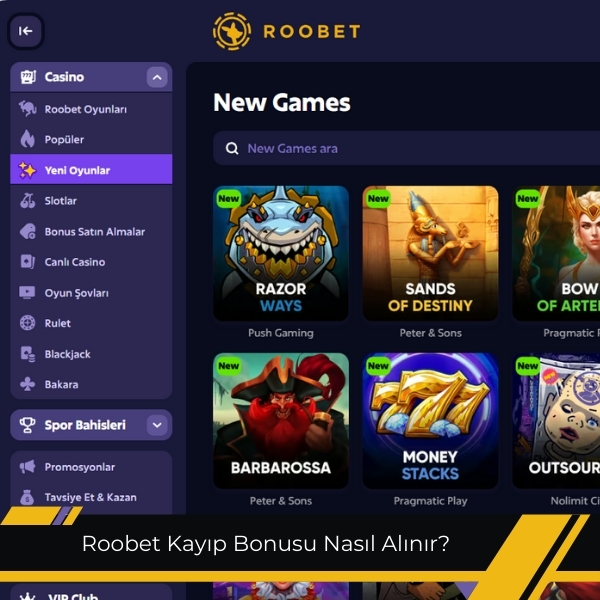Select the Popüler flame icon
Screen dimensions: 600x600
coord(27,139)
